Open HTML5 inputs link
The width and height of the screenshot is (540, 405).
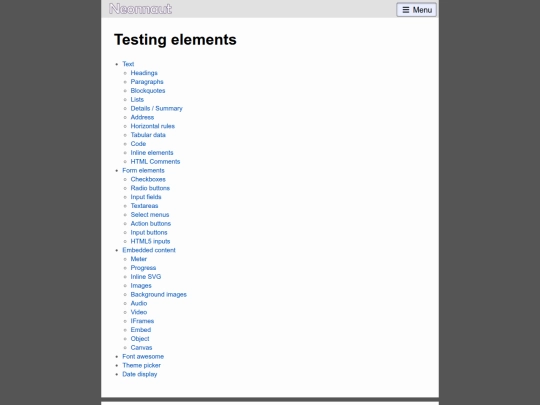(150, 241)
